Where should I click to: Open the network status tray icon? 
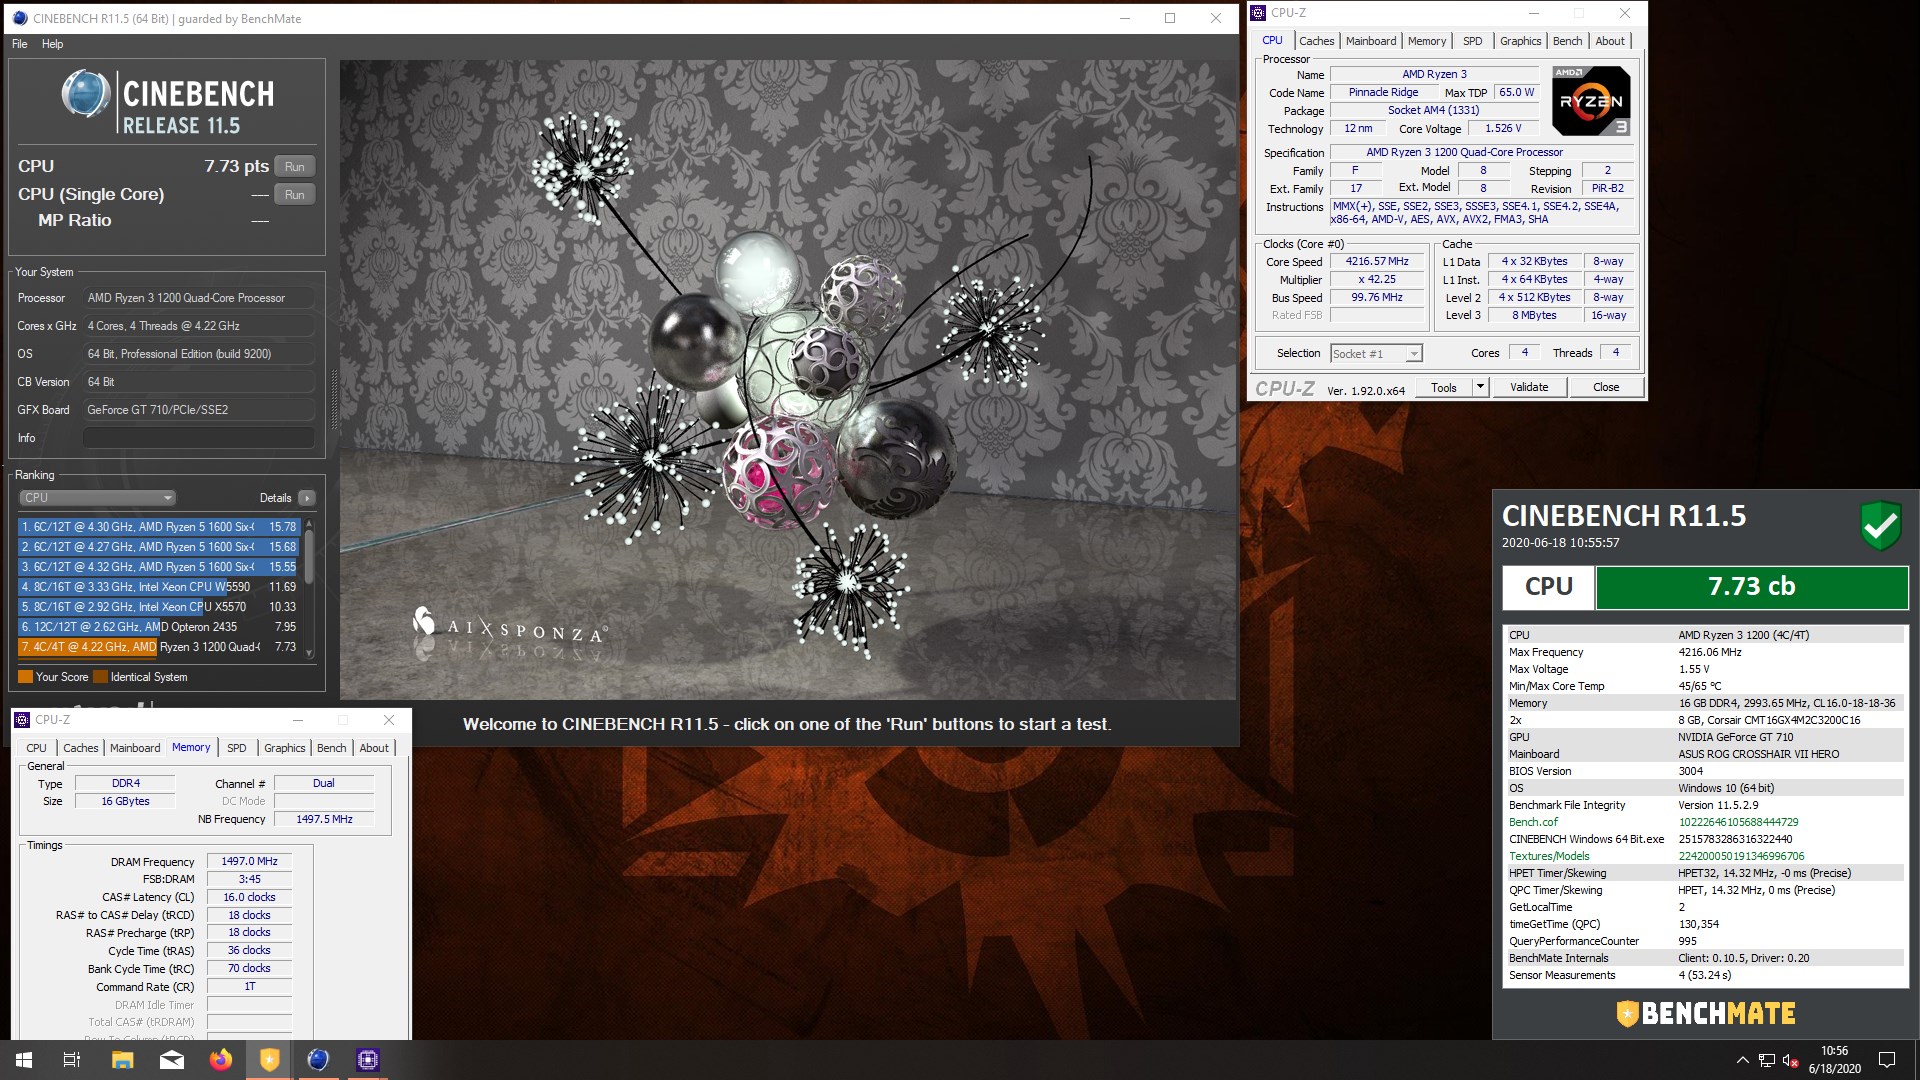(1767, 1060)
